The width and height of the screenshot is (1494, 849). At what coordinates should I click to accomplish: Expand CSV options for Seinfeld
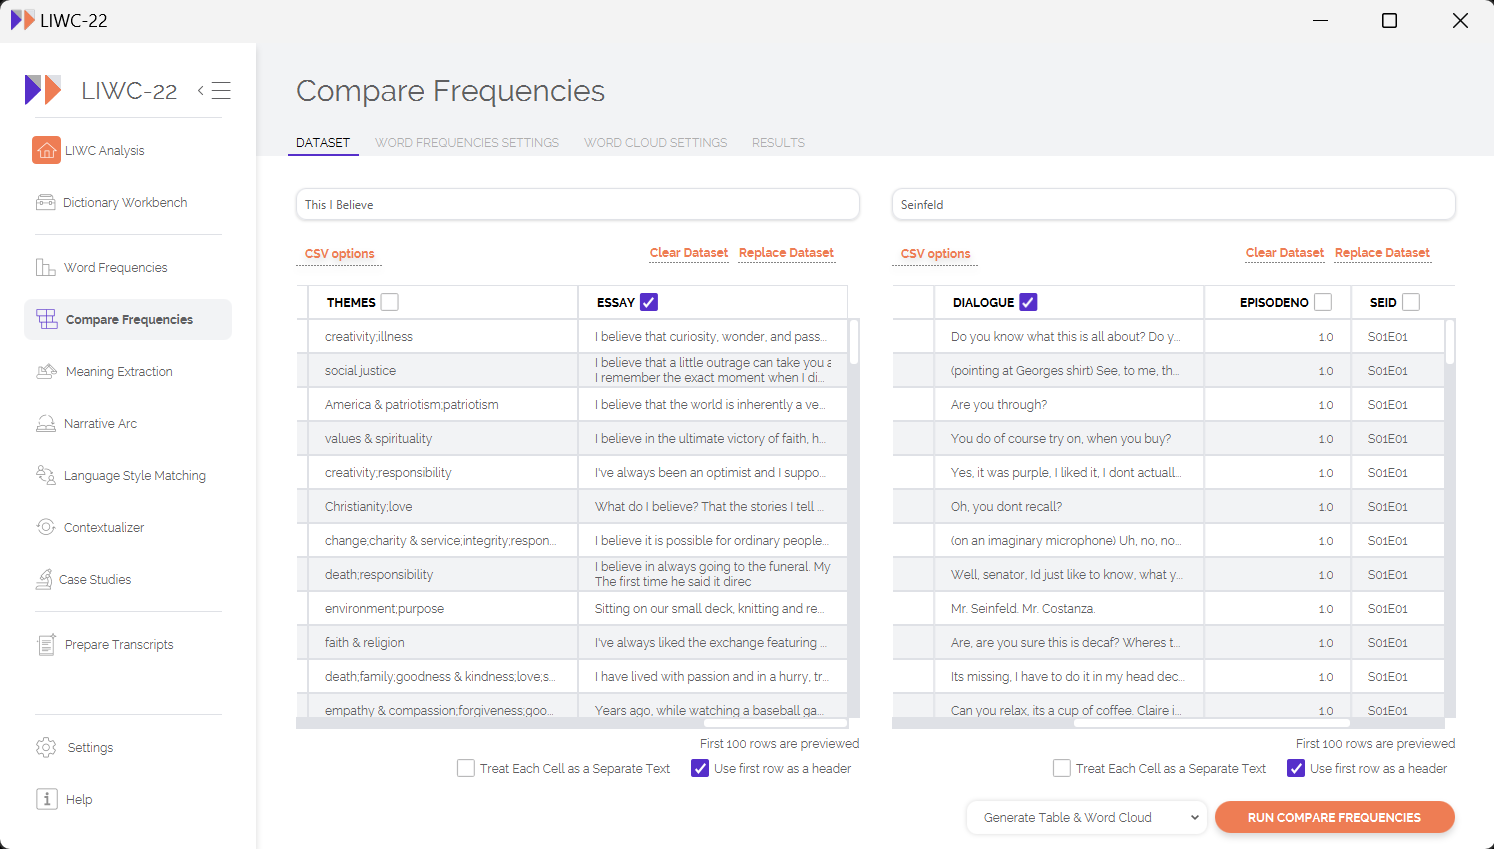pos(935,254)
